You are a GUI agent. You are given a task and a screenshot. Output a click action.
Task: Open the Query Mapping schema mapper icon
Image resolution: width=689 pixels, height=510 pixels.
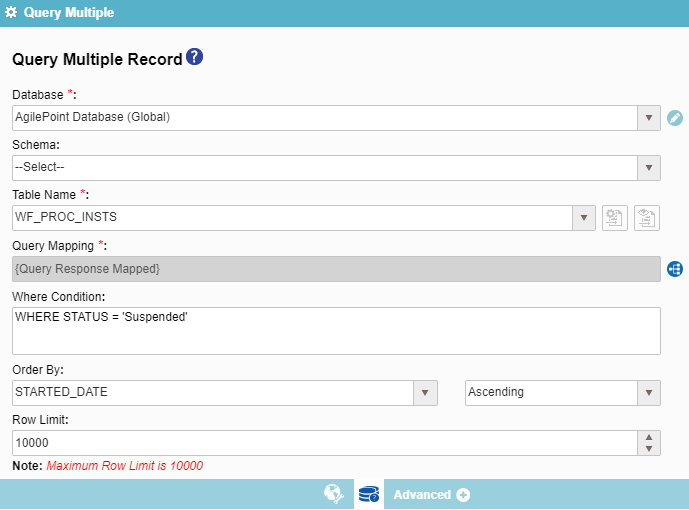click(x=675, y=269)
